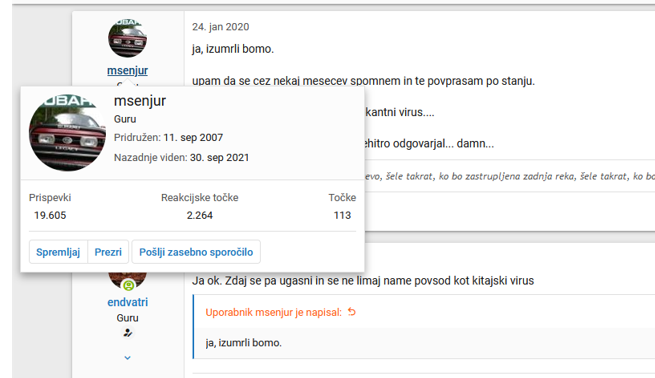This screenshot has width=655, height=378.
Task: Click Reakcijske točke value 2.264
Action: click(200, 215)
